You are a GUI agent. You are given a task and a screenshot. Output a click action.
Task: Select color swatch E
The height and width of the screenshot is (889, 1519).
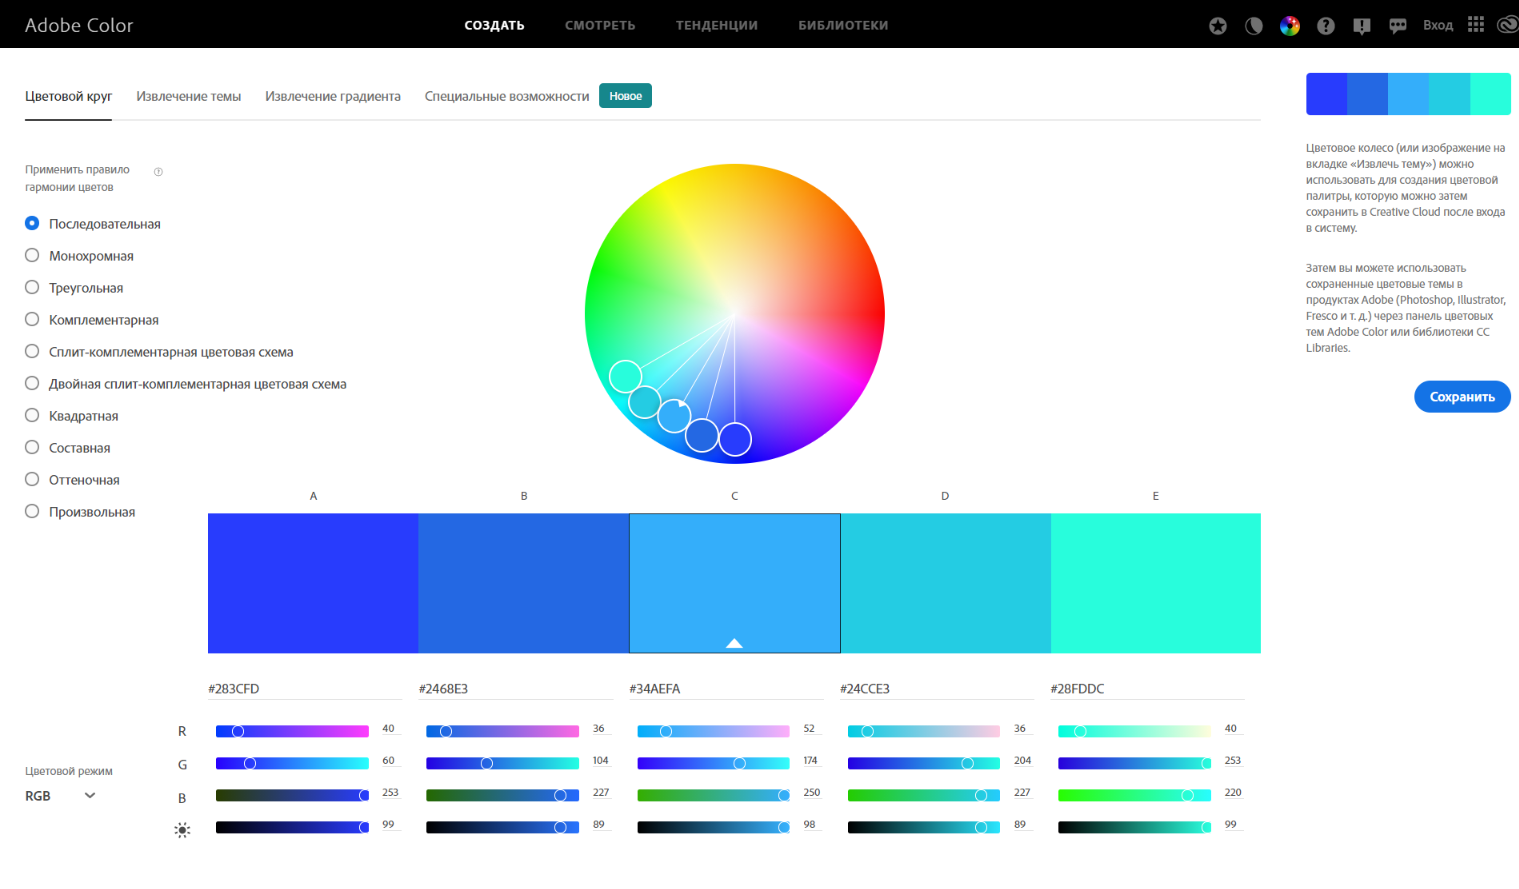point(1156,583)
